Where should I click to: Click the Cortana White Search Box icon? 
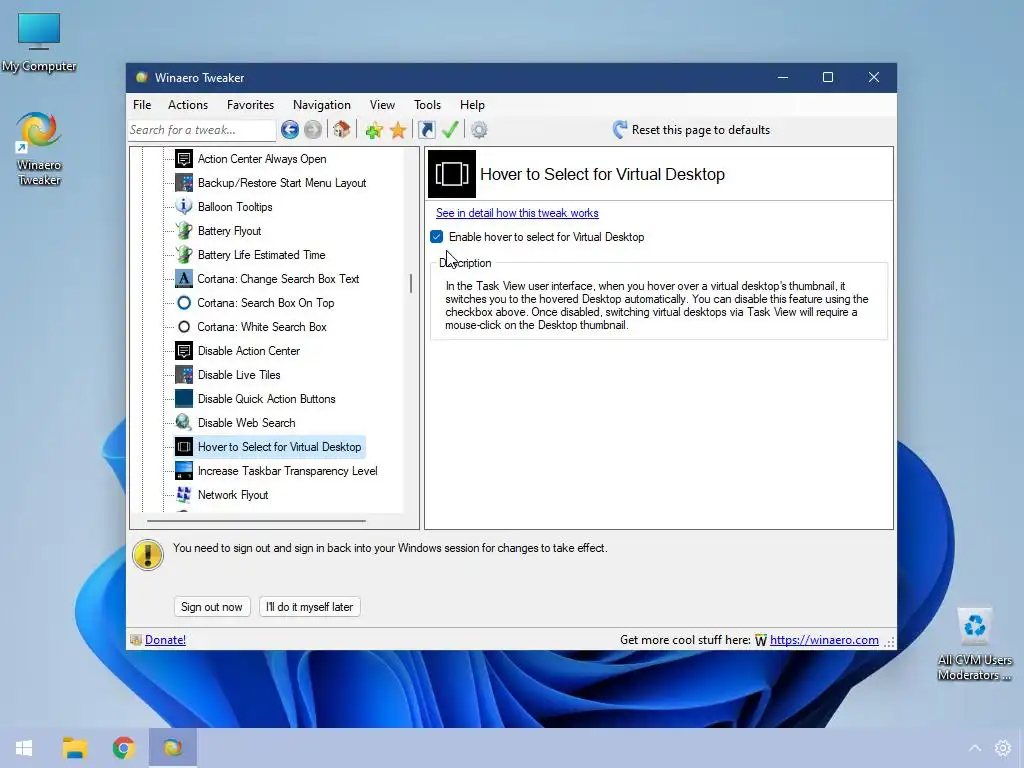[x=184, y=327]
